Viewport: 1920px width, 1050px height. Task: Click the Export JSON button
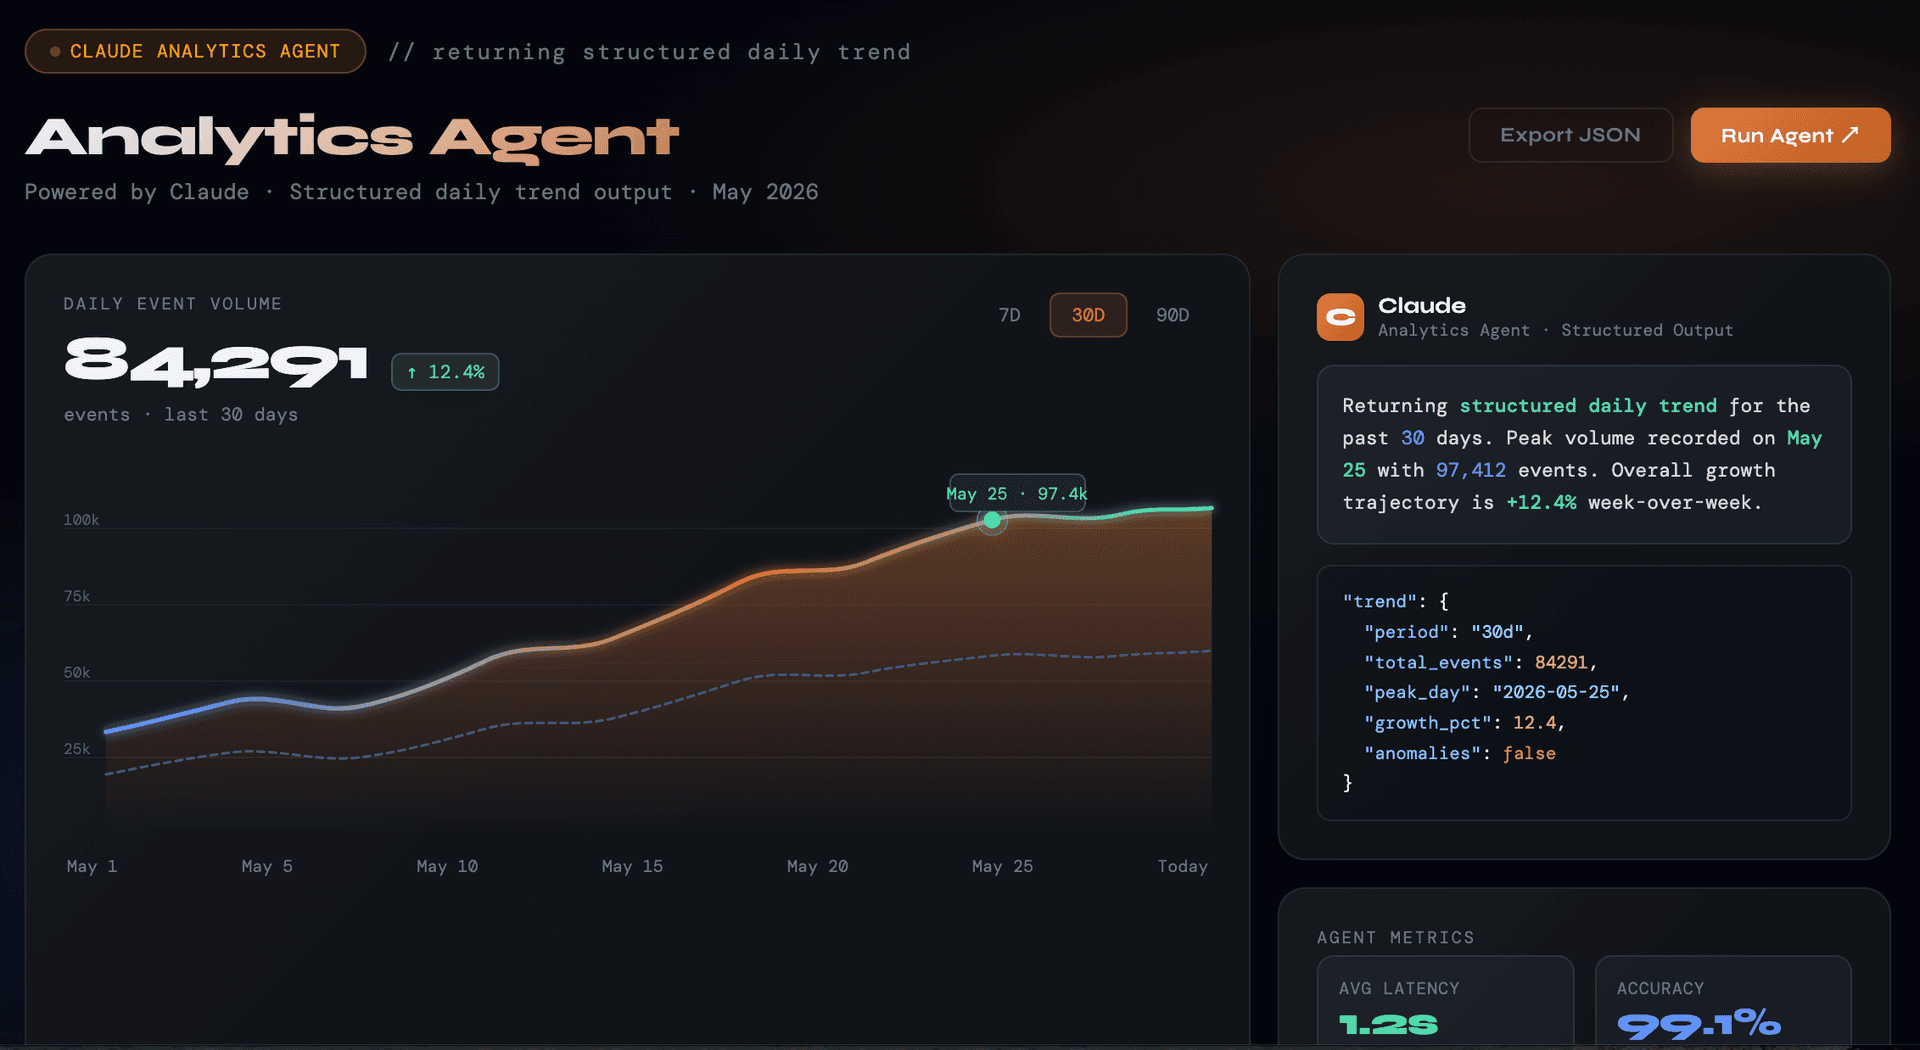pos(1570,135)
